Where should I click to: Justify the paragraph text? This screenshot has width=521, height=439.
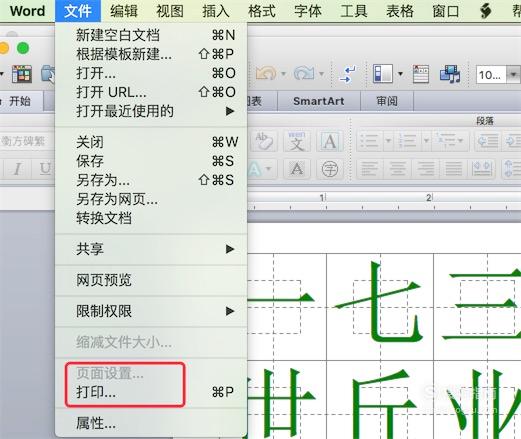click(454, 169)
